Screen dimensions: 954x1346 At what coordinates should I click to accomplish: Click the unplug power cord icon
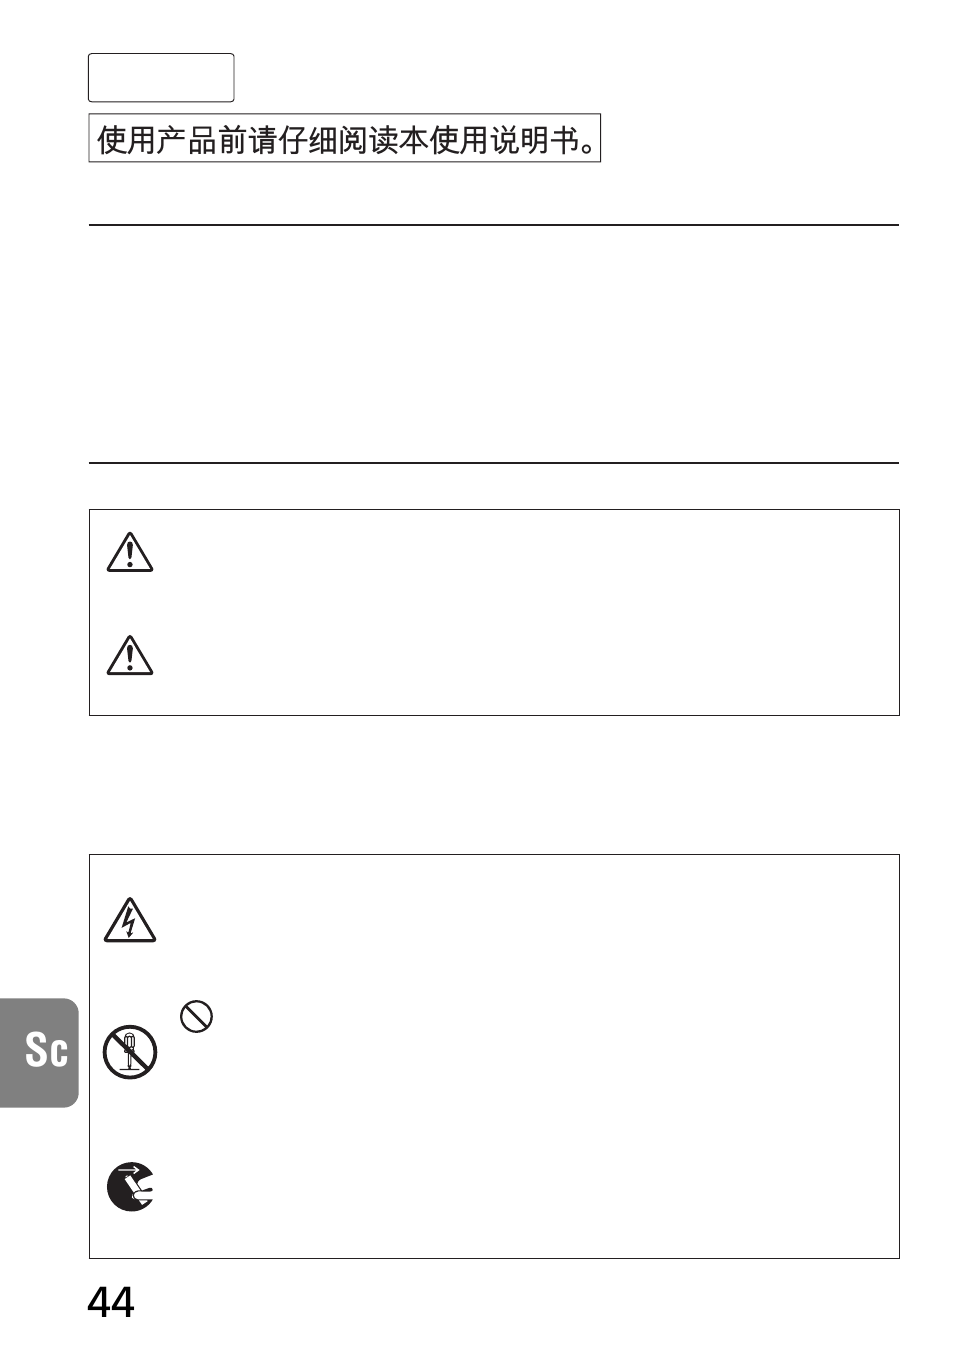click(x=130, y=1187)
